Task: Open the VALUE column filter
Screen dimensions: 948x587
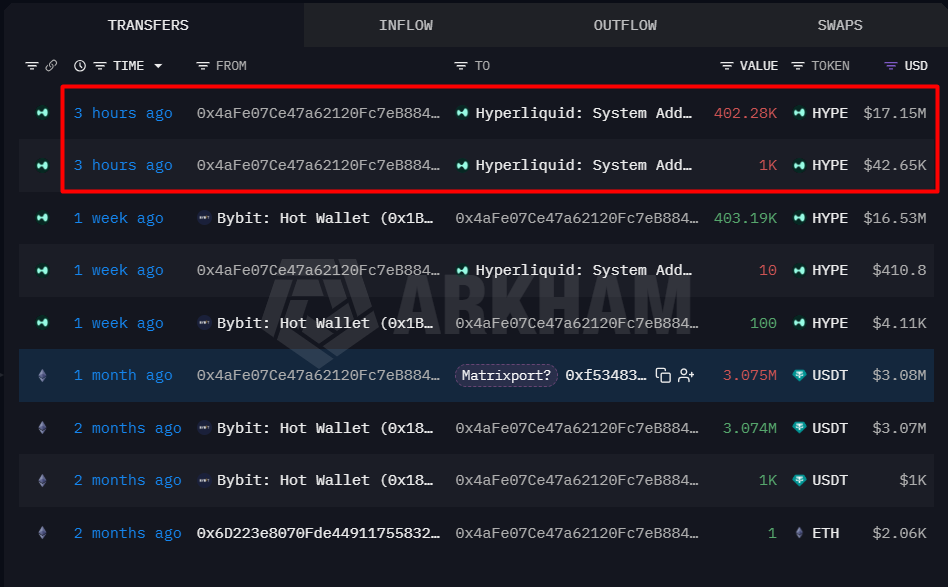Action: tap(727, 65)
